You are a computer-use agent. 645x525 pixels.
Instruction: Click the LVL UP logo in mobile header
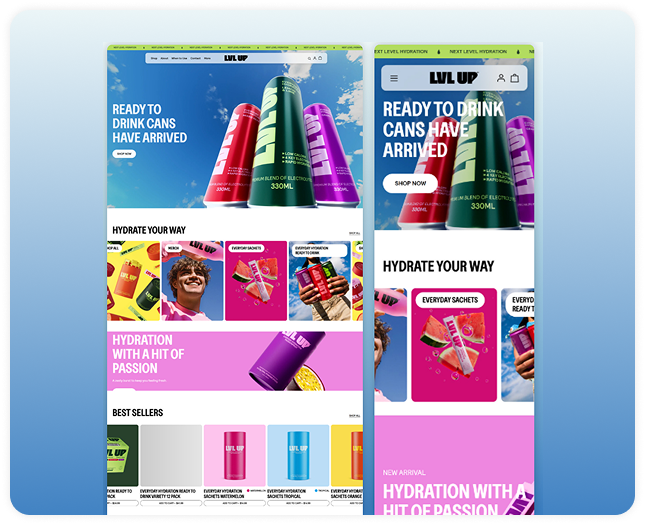pos(454,78)
